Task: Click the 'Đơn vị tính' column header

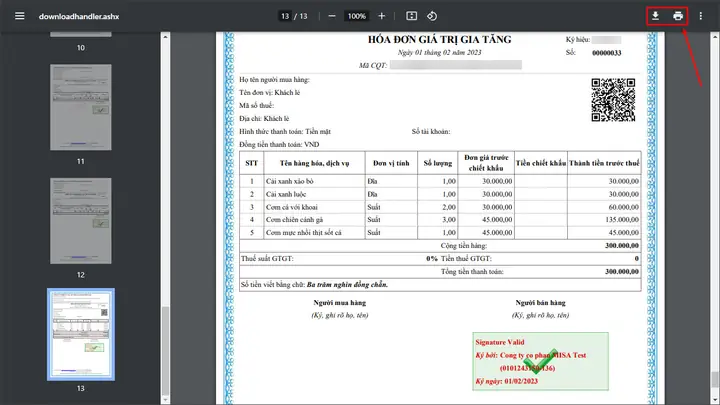Action: click(x=391, y=163)
